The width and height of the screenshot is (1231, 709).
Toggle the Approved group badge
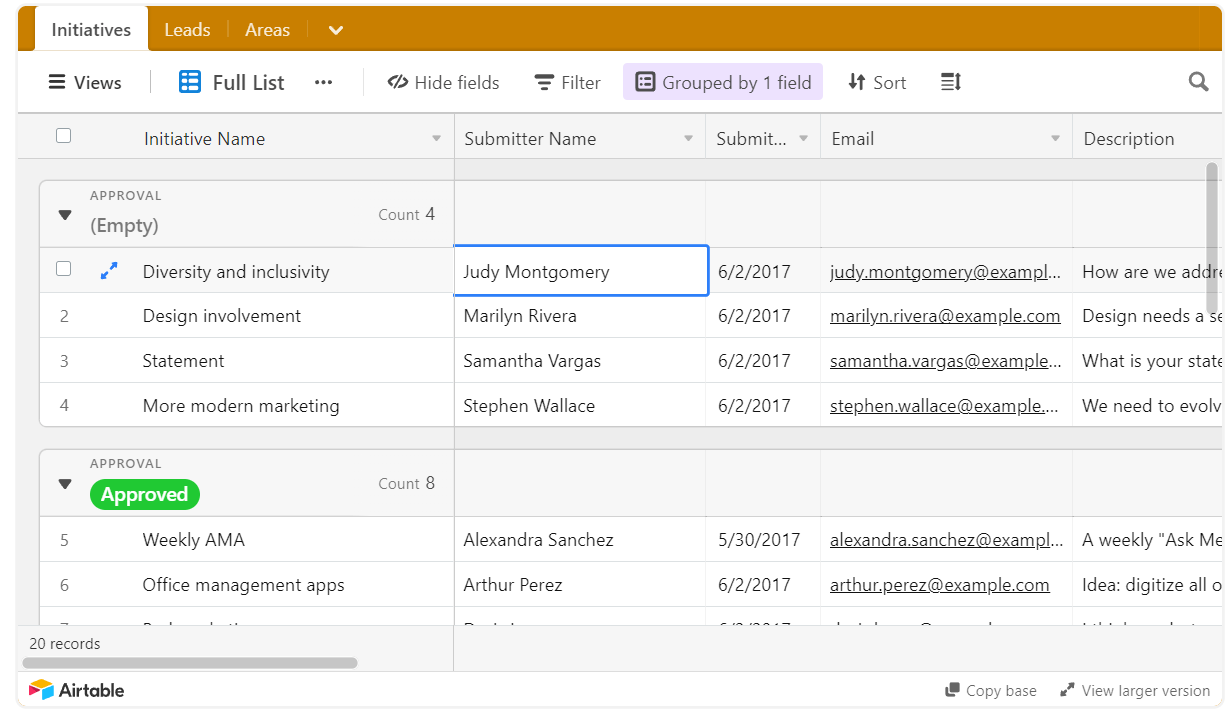coord(144,494)
